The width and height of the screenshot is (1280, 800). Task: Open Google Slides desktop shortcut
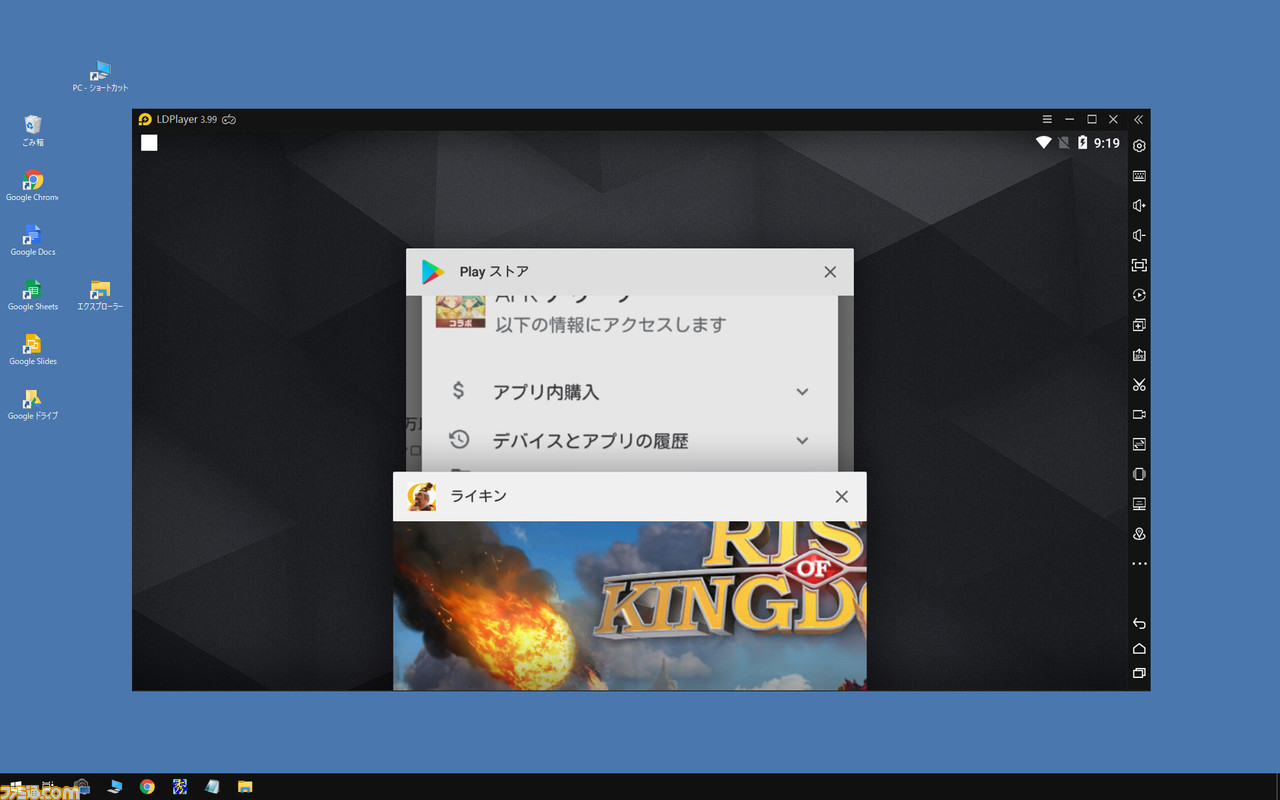[x=33, y=350]
